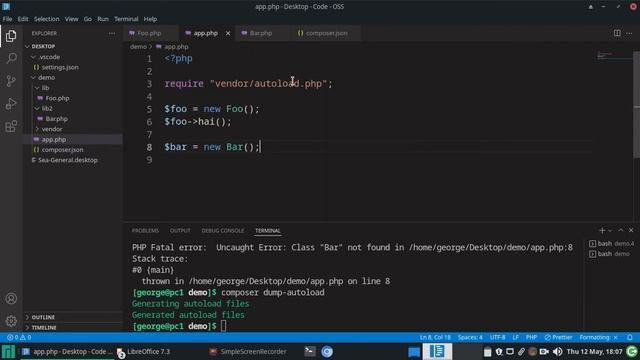Change indentation via Spaces: 4

470,338
